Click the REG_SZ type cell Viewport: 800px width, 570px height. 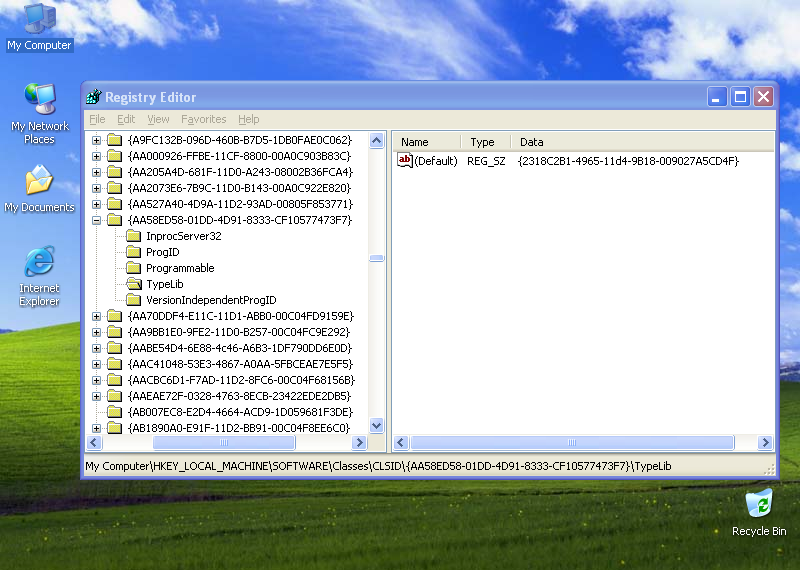[x=486, y=161]
